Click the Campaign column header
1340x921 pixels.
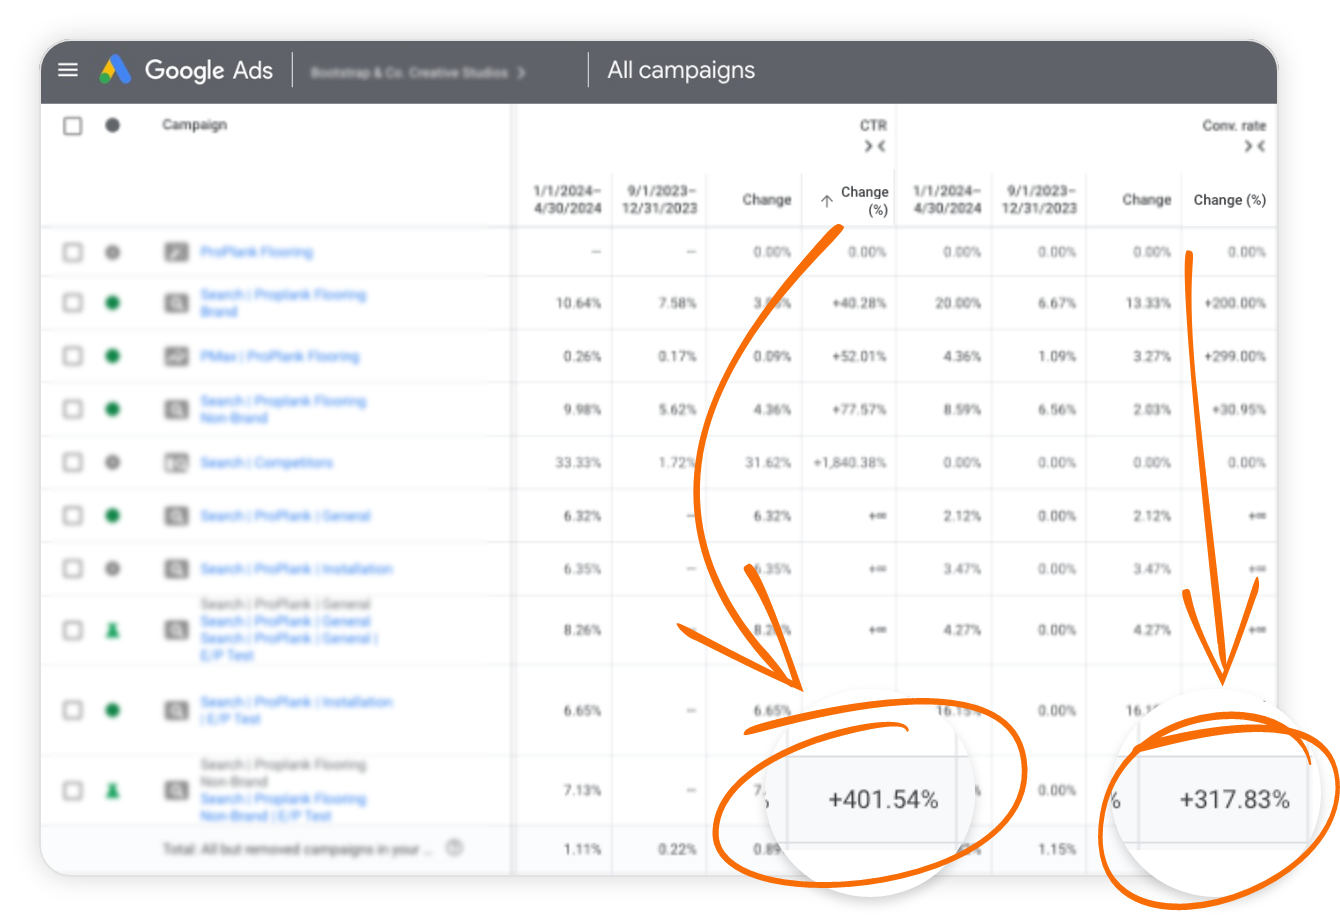point(194,125)
